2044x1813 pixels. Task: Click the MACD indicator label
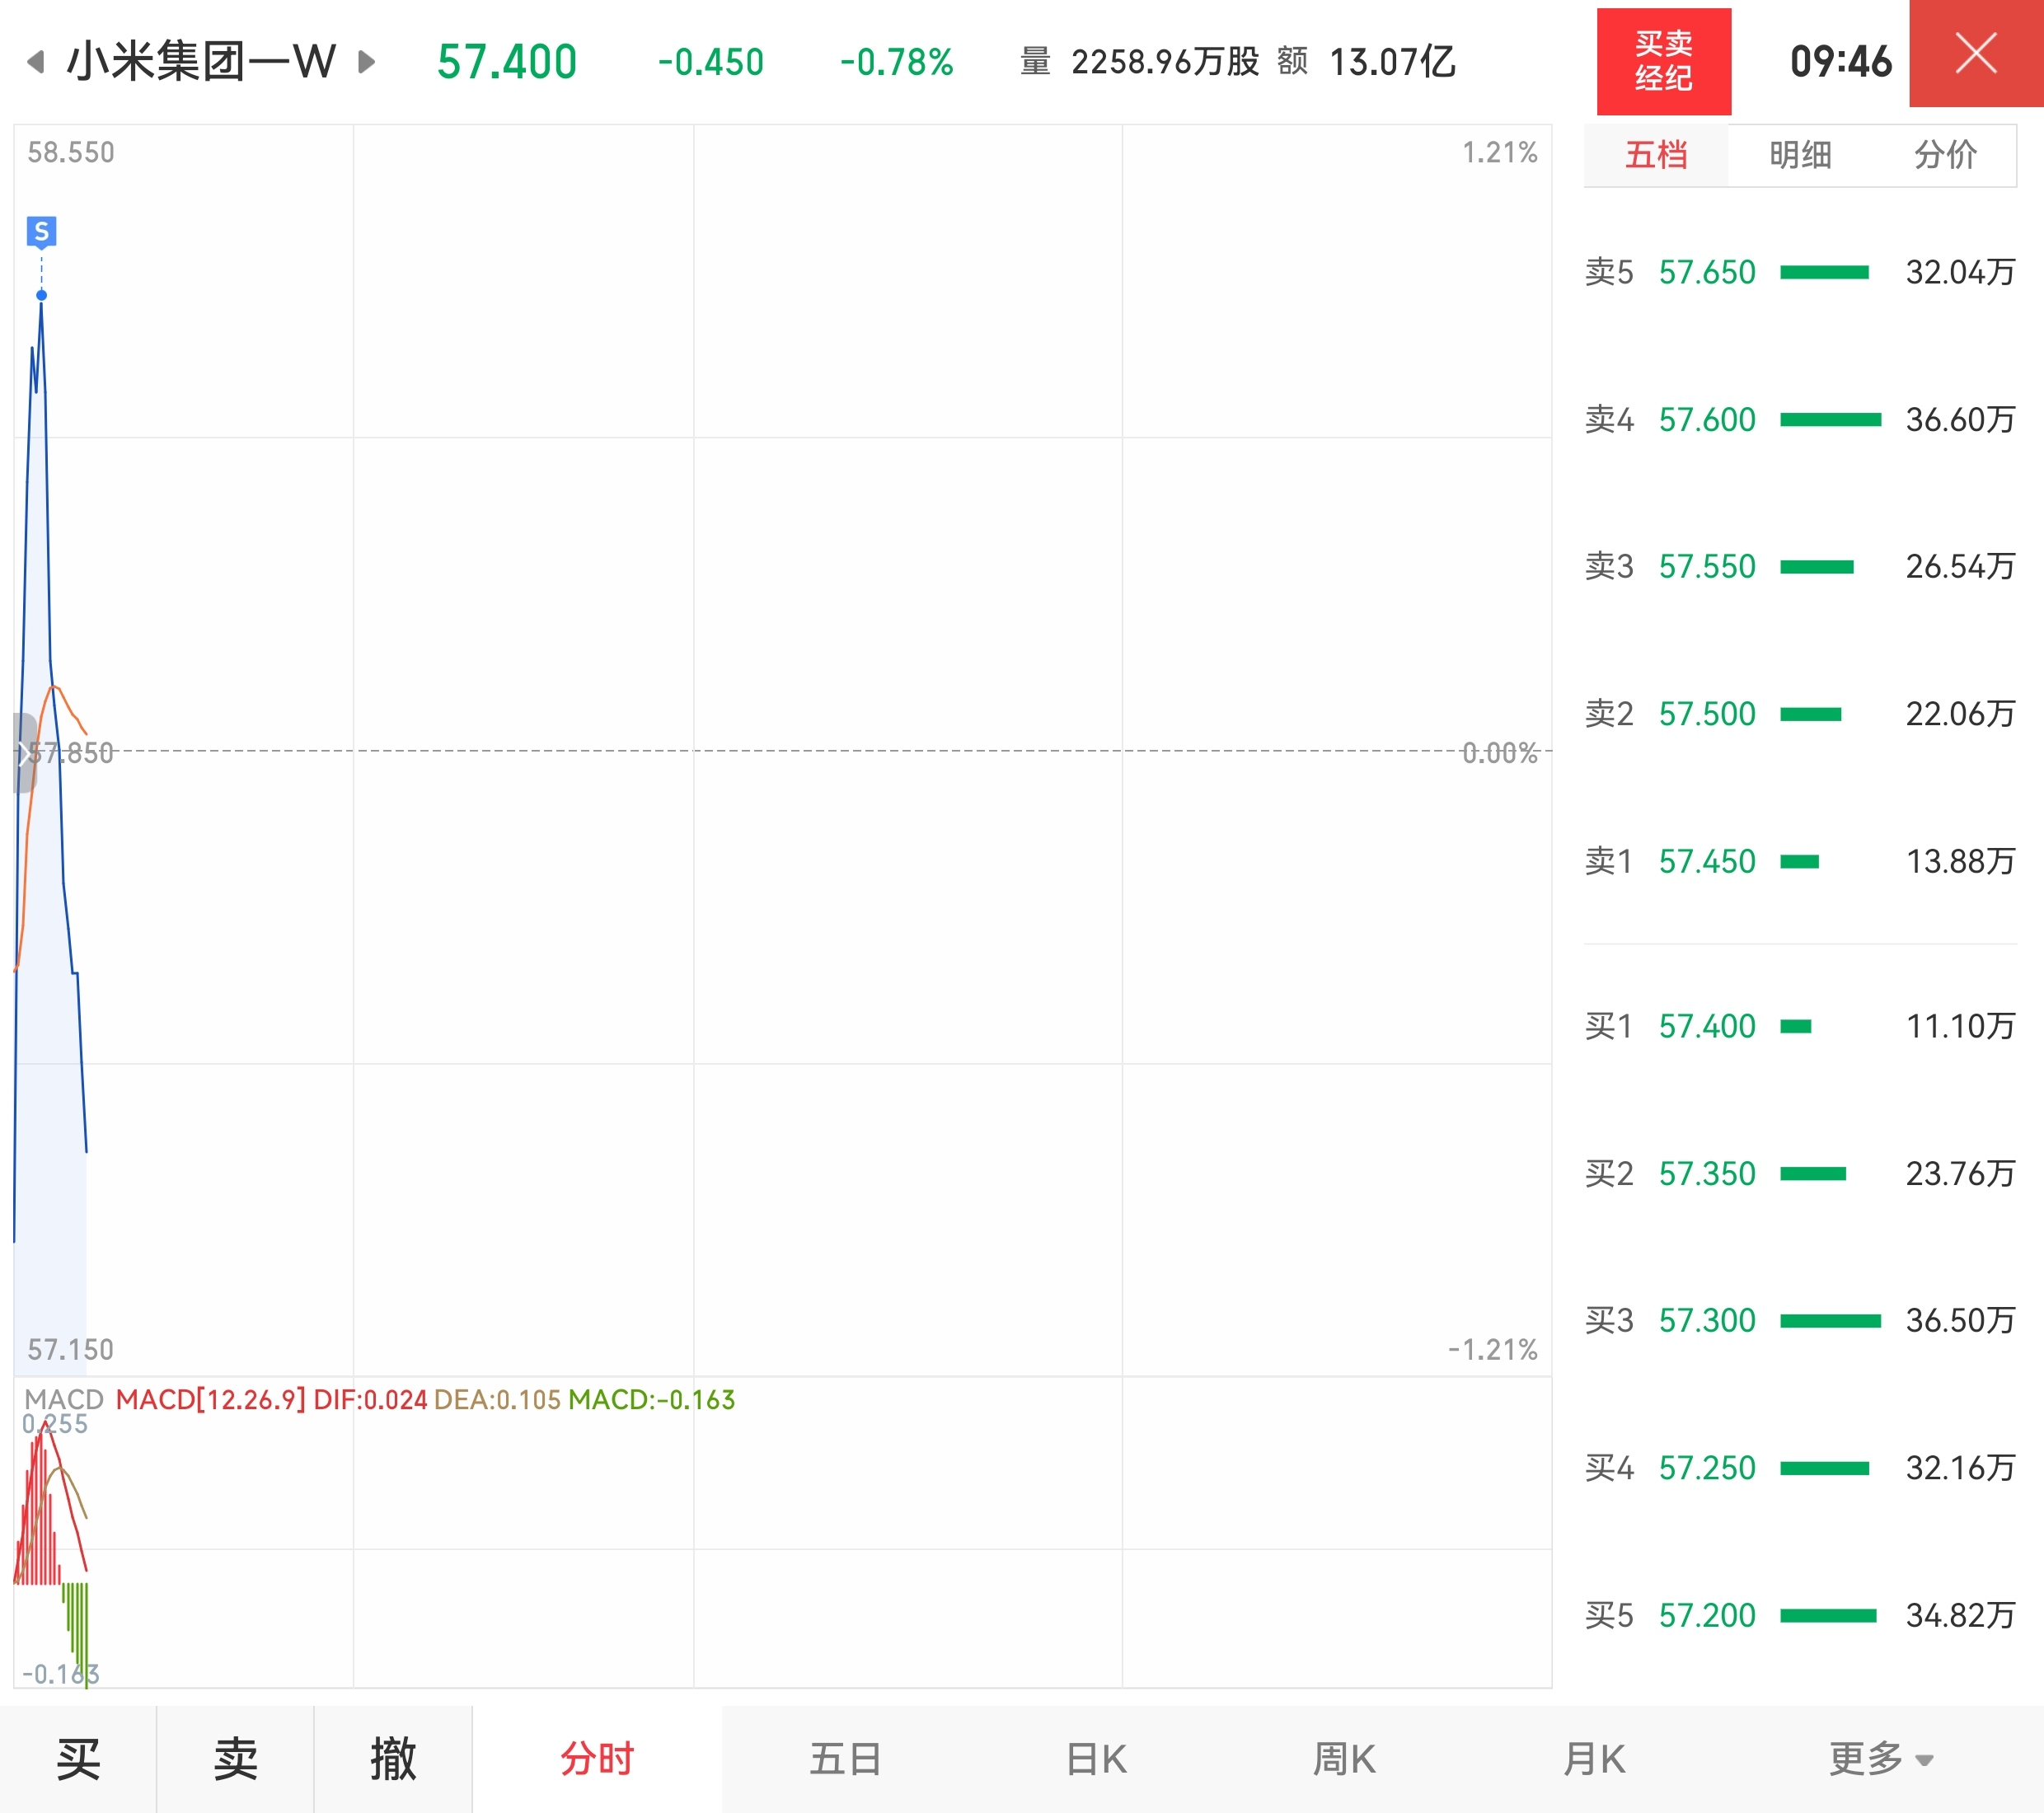click(64, 1399)
